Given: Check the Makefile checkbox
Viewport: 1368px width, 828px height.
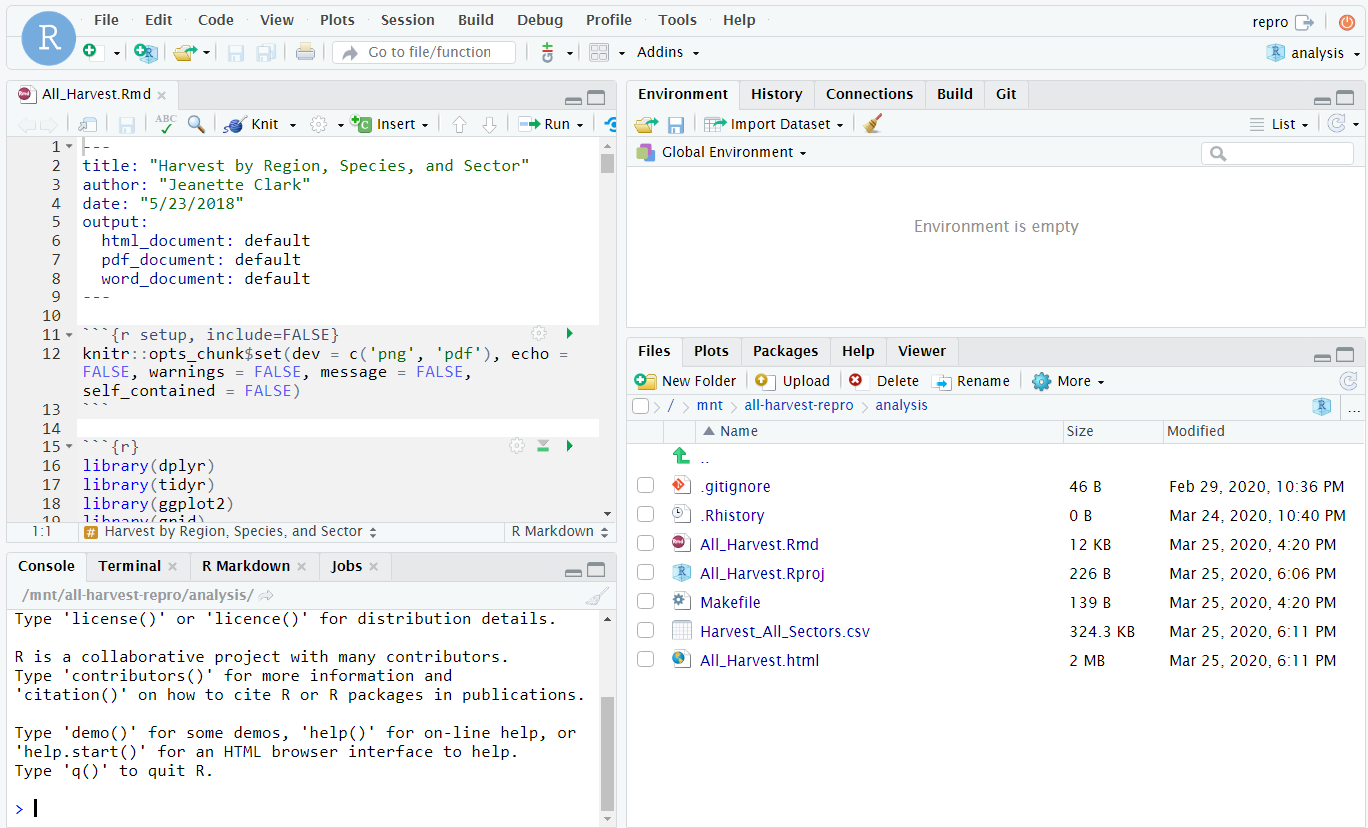Looking at the screenshot, I should pos(645,602).
